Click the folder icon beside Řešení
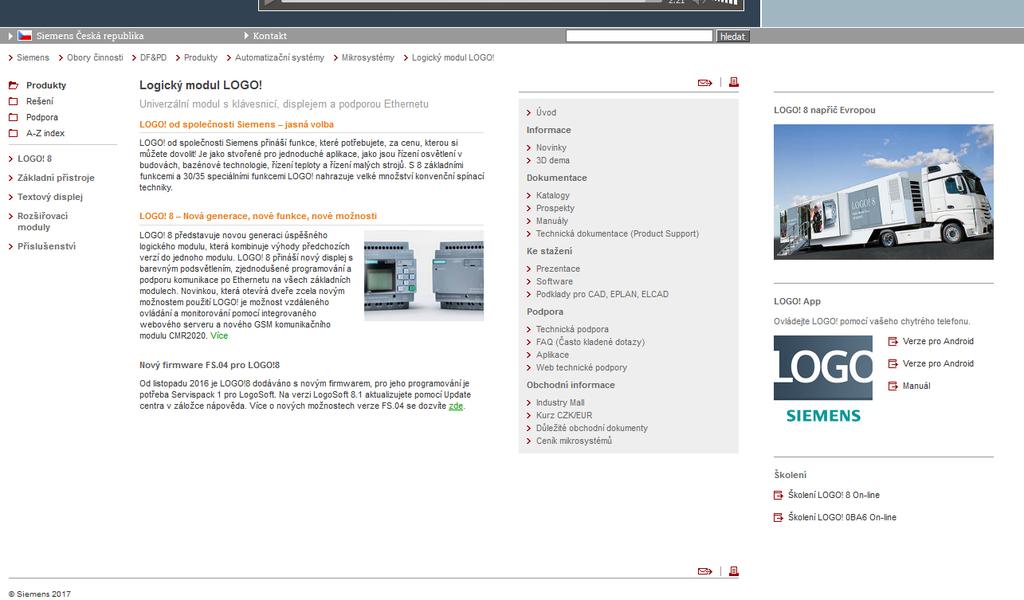The image size is (1024, 600). [x=13, y=101]
